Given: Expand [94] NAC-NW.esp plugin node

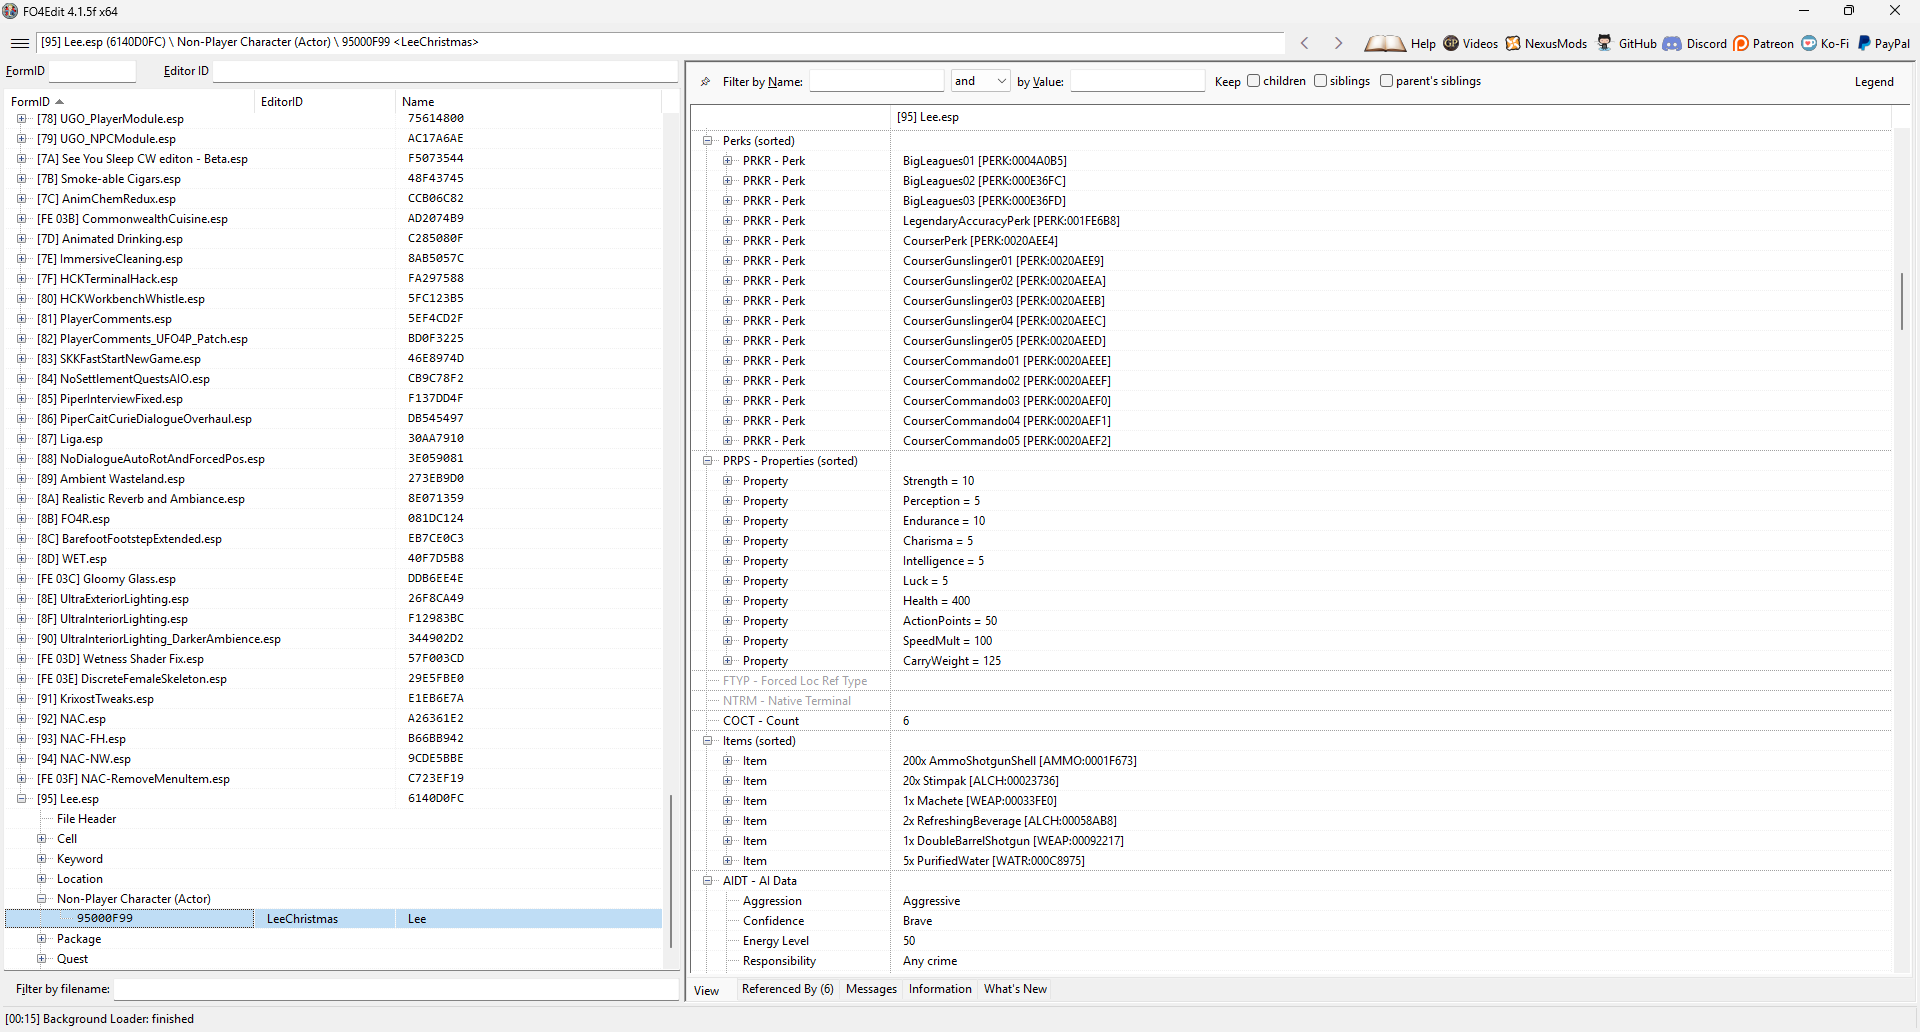Looking at the screenshot, I should pos(22,759).
